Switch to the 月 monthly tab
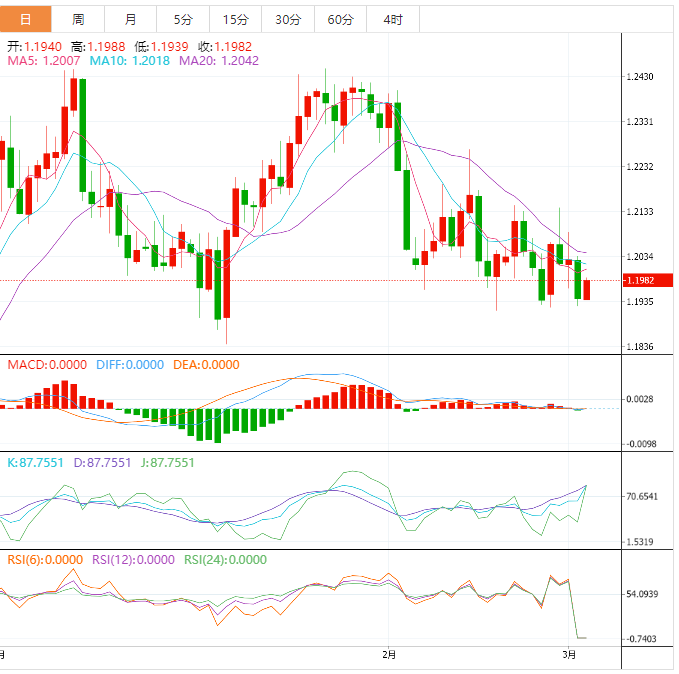Screen dimensions: 679x674 click(131, 19)
